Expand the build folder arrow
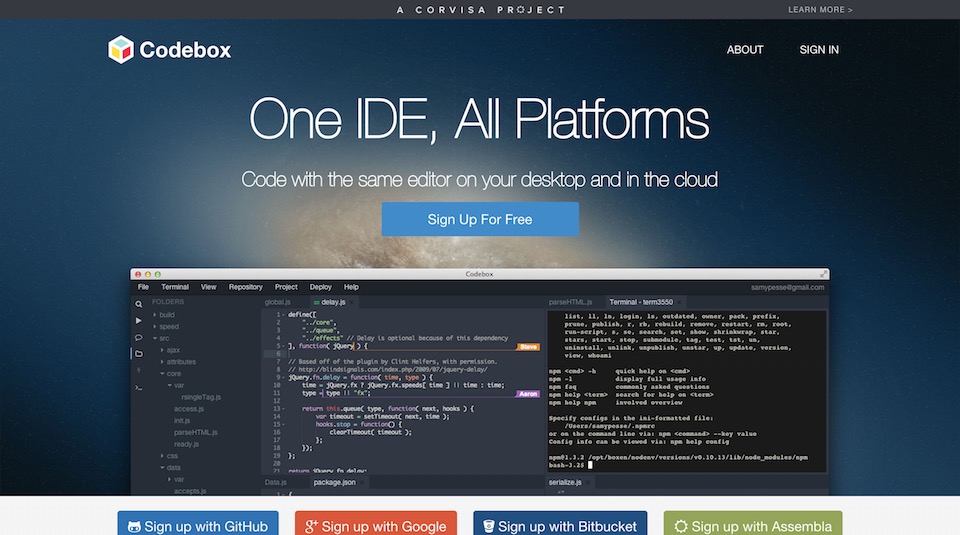 pos(155,315)
